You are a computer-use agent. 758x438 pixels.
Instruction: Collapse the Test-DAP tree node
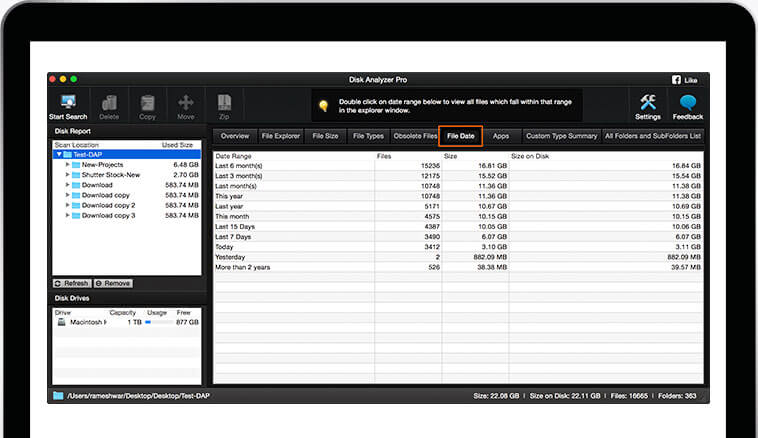(59, 155)
